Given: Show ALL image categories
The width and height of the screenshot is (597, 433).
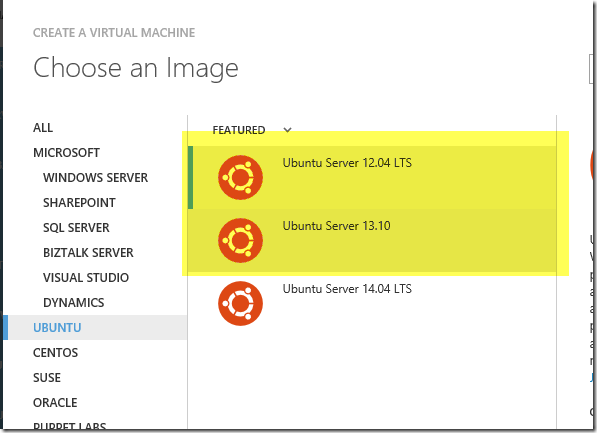Looking at the screenshot, I should [x=43, y=128].
